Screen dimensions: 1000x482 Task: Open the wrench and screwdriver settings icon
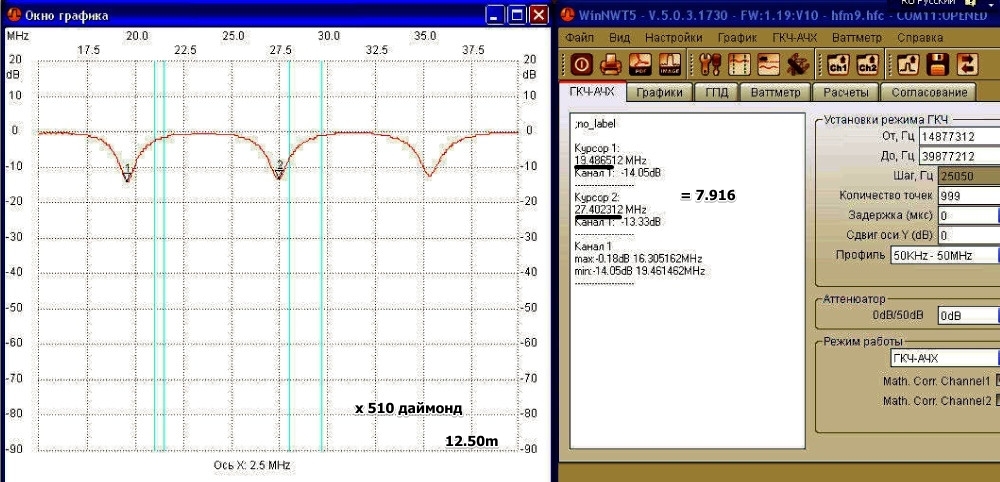[710, 64]
